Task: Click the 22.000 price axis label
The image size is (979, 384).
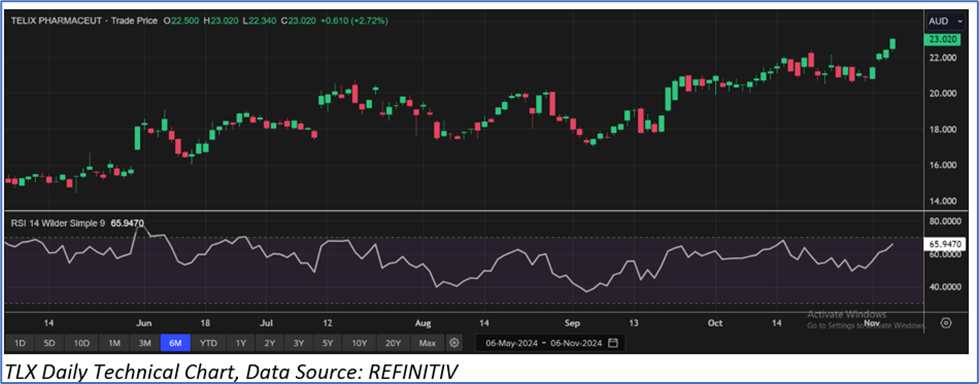Action: [x=944, y=57]
